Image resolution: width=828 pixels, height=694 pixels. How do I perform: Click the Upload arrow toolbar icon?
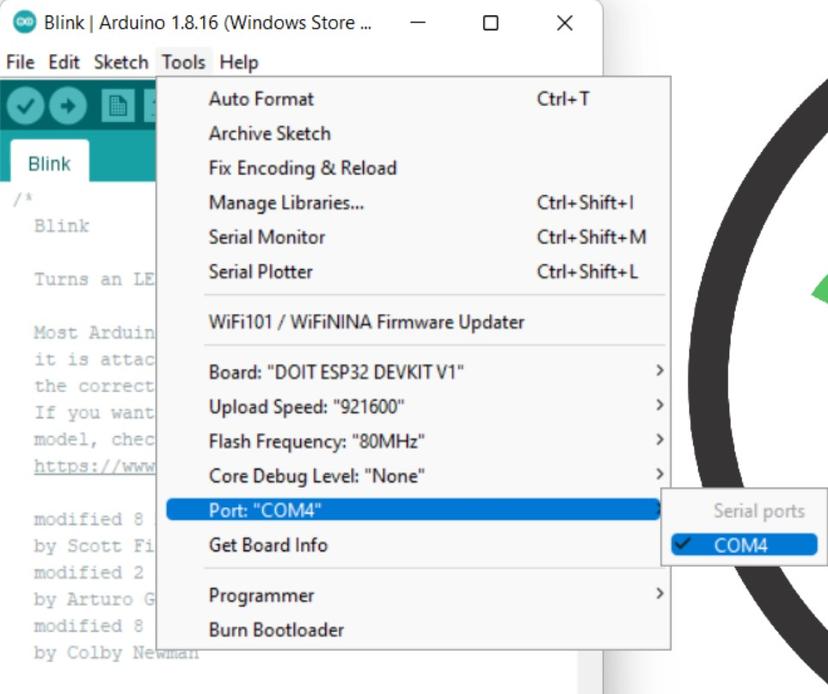tap(68, 105)
